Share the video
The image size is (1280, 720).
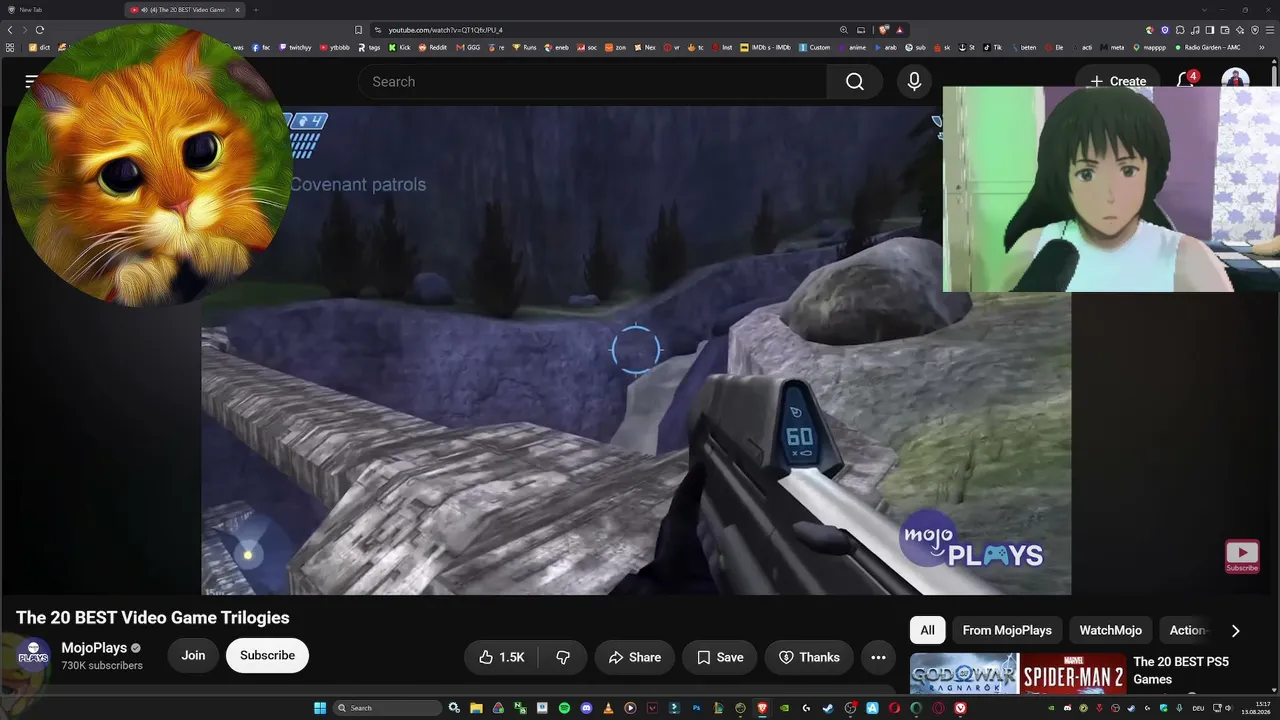tap(635, 657)
